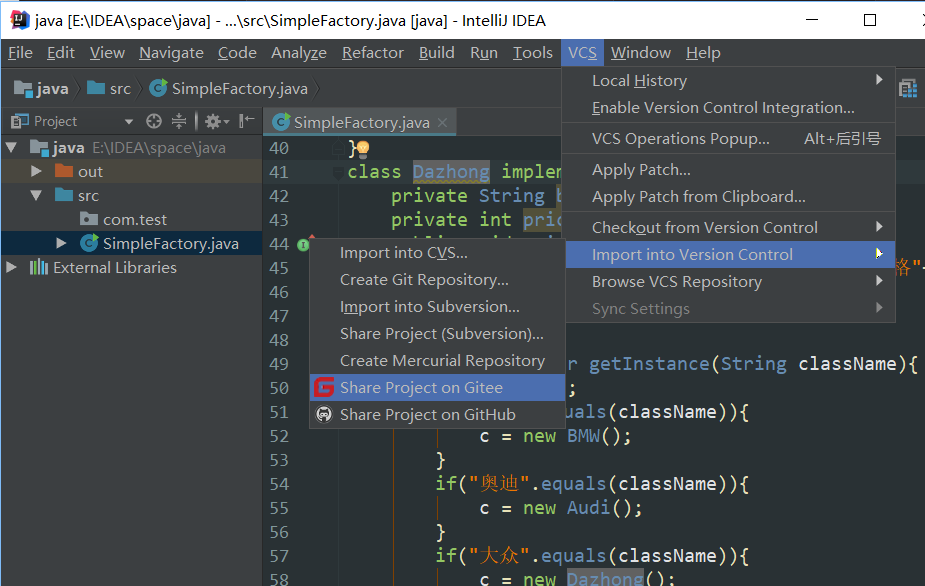The width and height of the screenshot is (925, 586).
Task: Choose Create Mercurial Repository
Action: coord(437,361)
